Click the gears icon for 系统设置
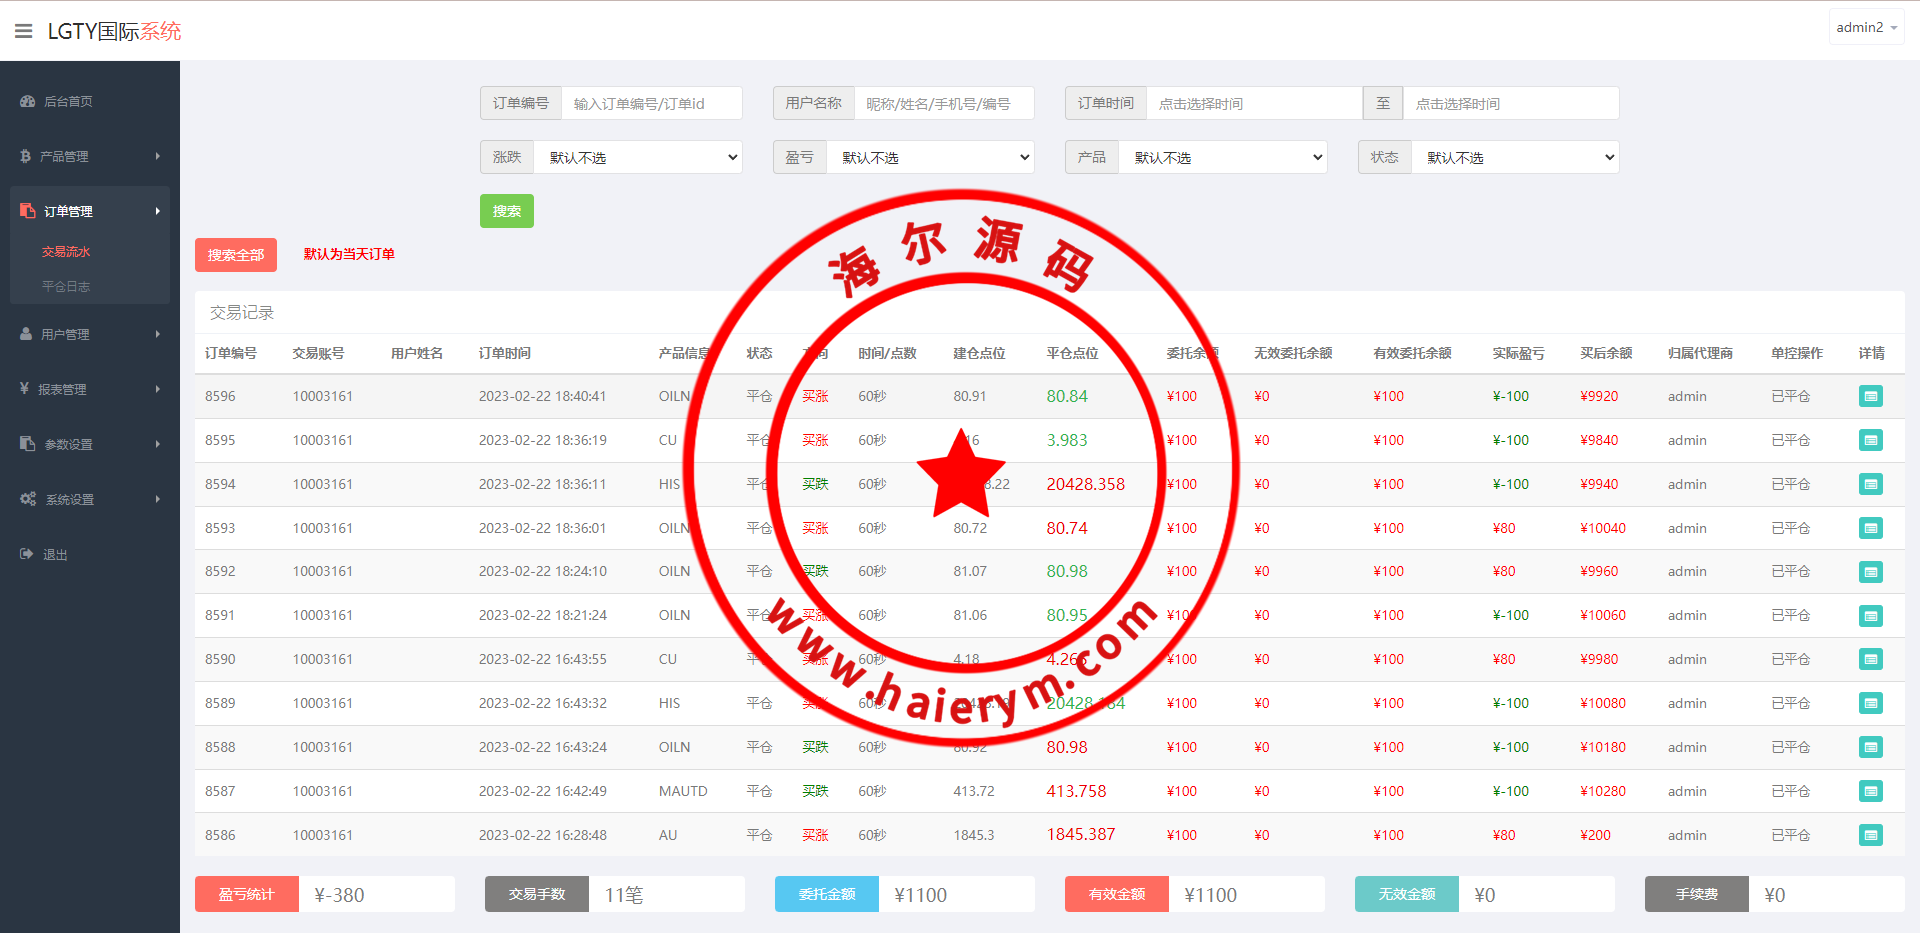Screen dimensions: 1920x933 tap(28, 499)
